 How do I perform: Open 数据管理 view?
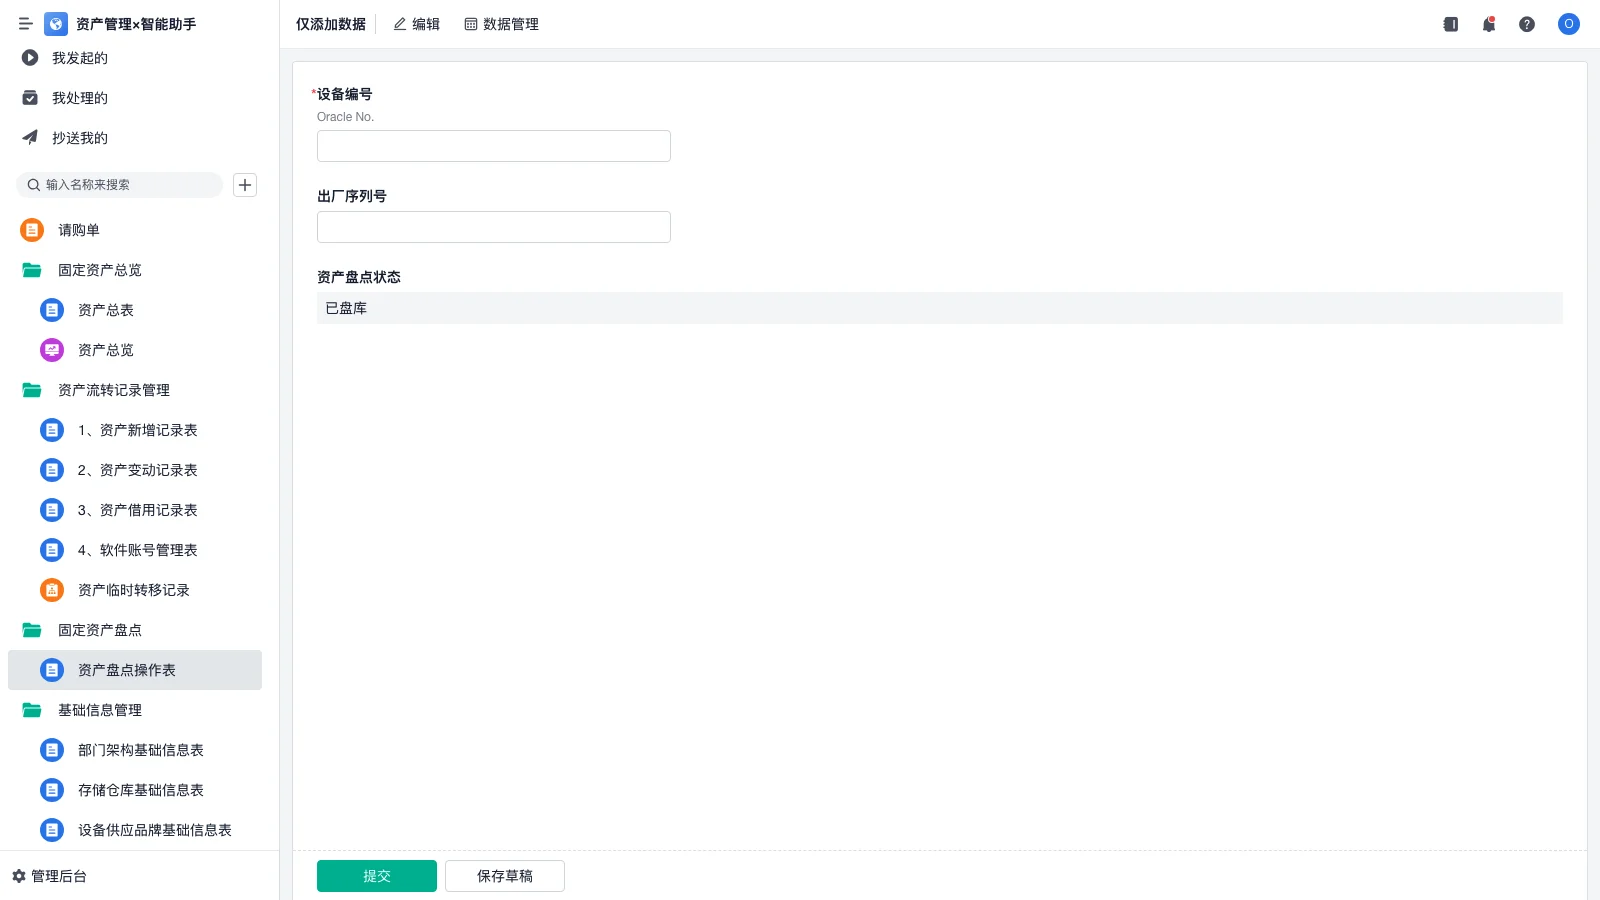point(502,24)
